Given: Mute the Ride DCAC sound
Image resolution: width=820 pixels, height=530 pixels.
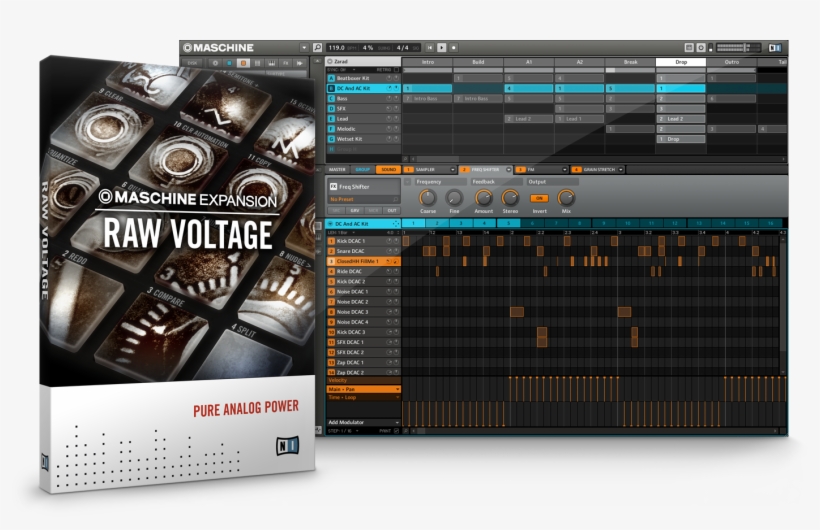Looking at the screenshot, I should (x=389, y=272).
